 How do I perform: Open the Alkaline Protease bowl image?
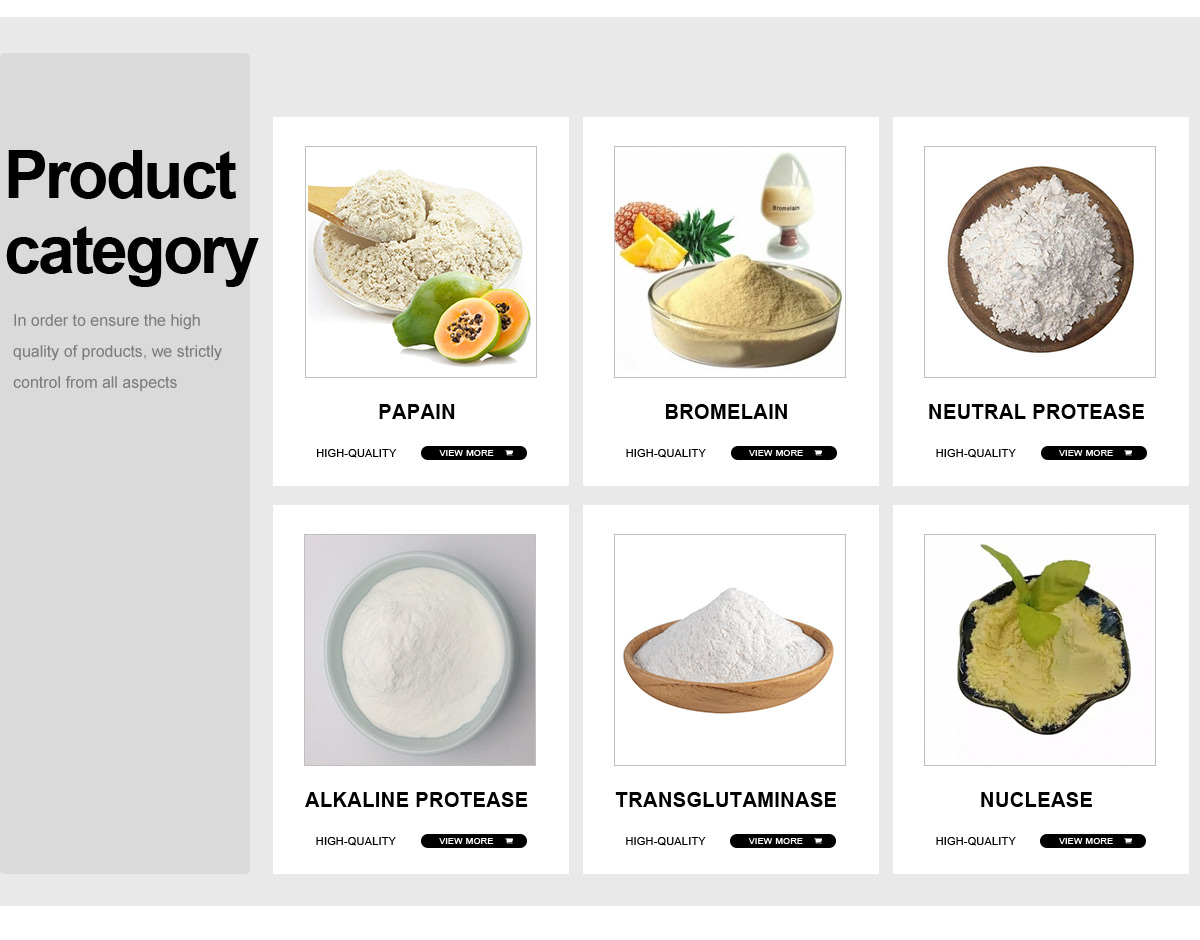click(x=420, y=650)
